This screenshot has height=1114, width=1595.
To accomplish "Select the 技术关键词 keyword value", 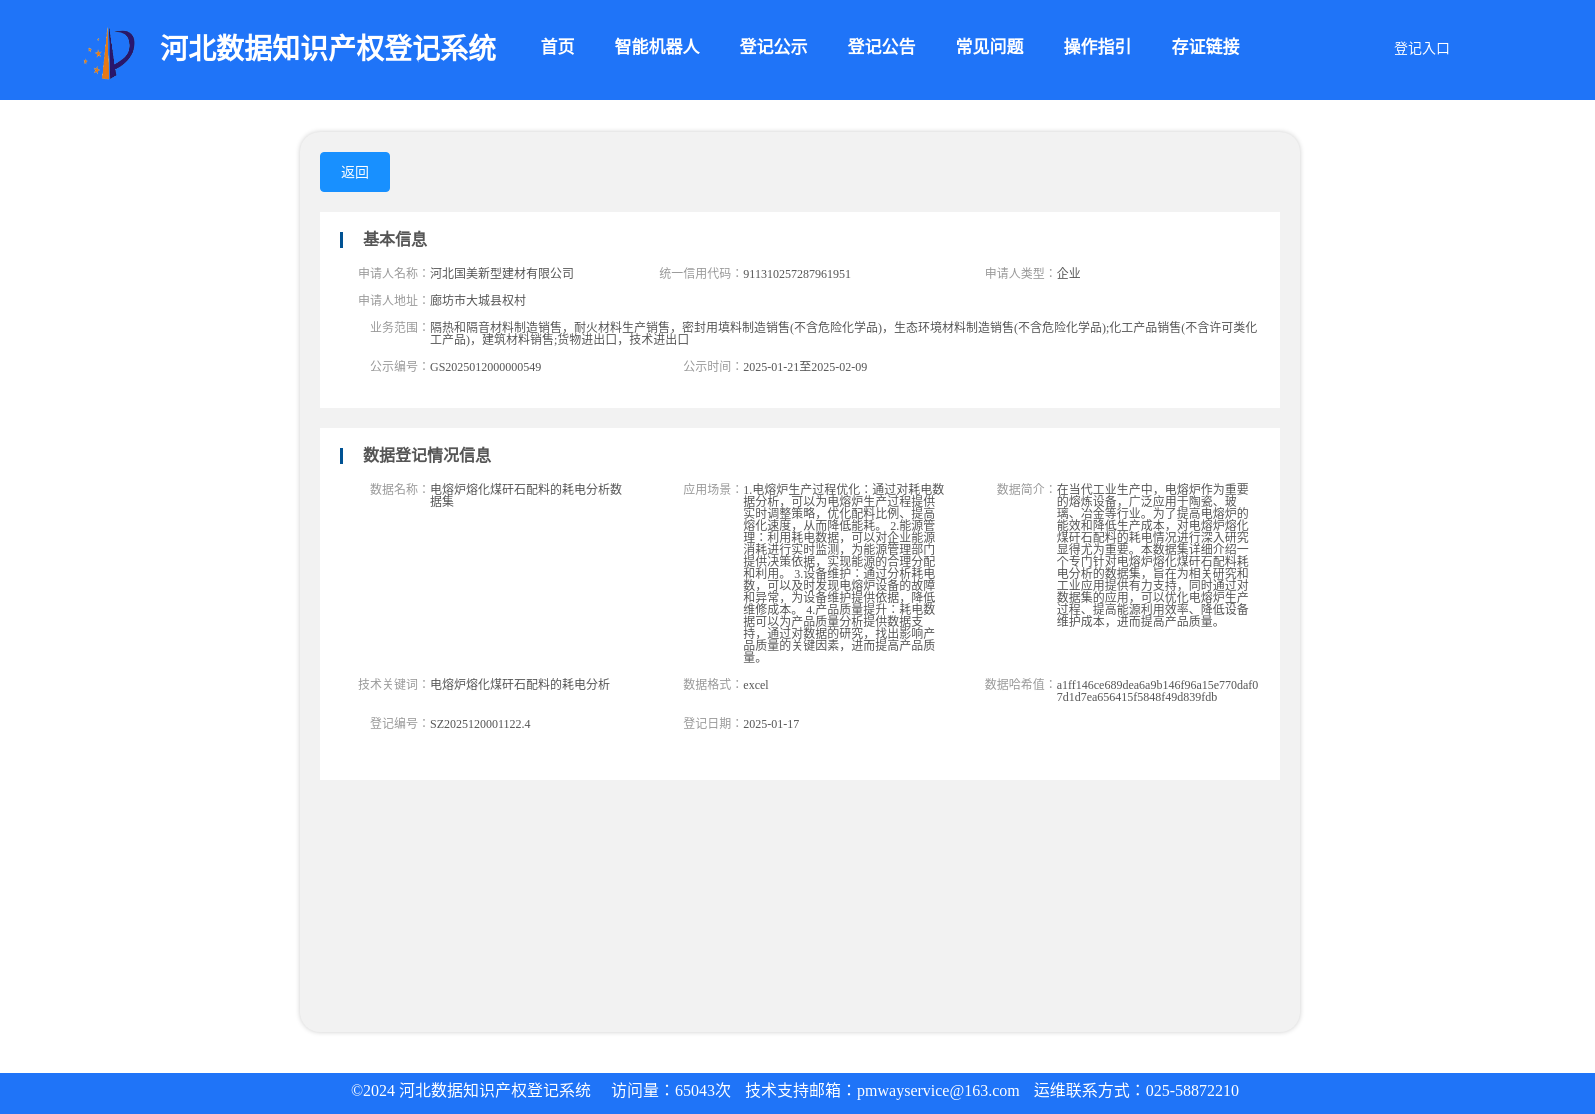I will [x=520, y=684].
